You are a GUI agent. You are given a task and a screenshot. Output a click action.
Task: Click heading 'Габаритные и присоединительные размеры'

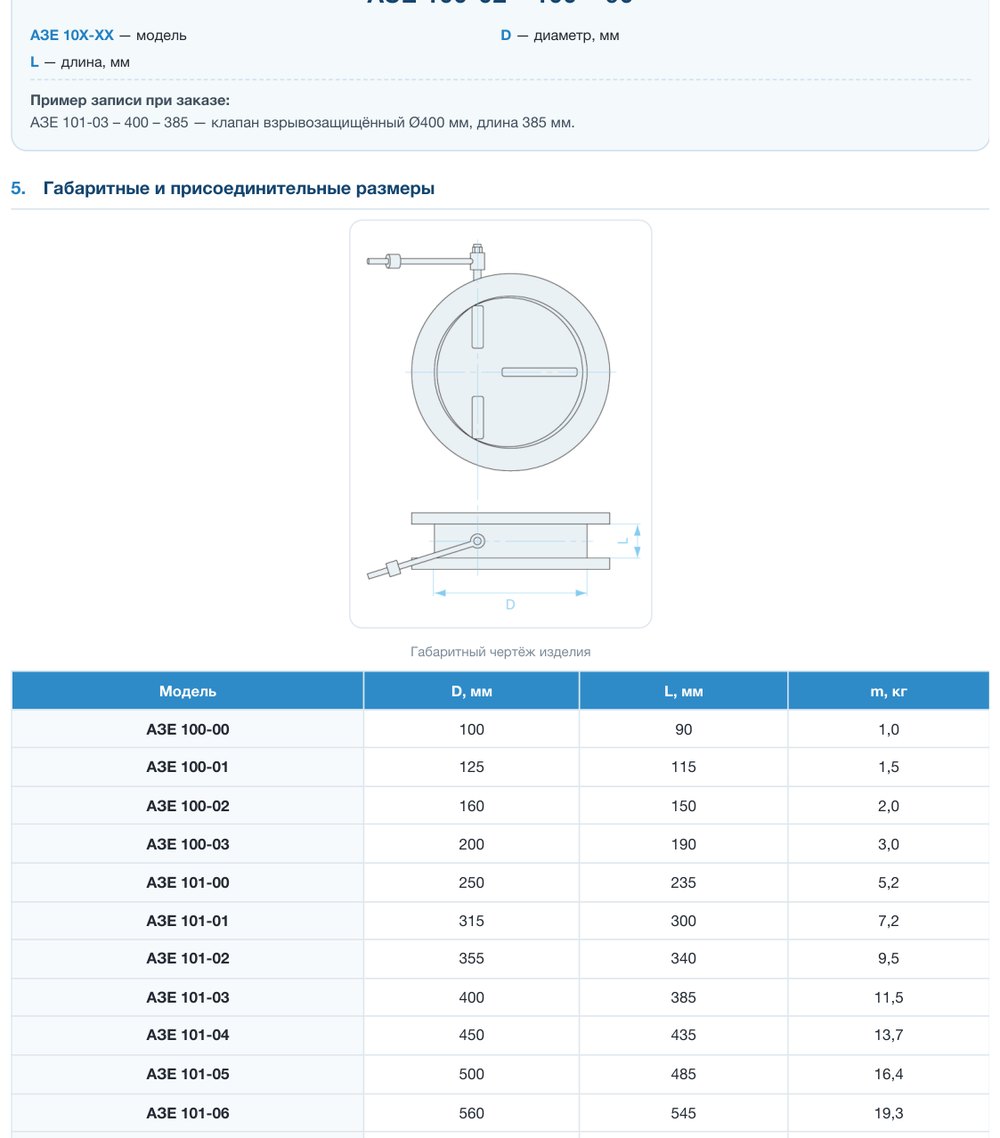tap(239, 189)
